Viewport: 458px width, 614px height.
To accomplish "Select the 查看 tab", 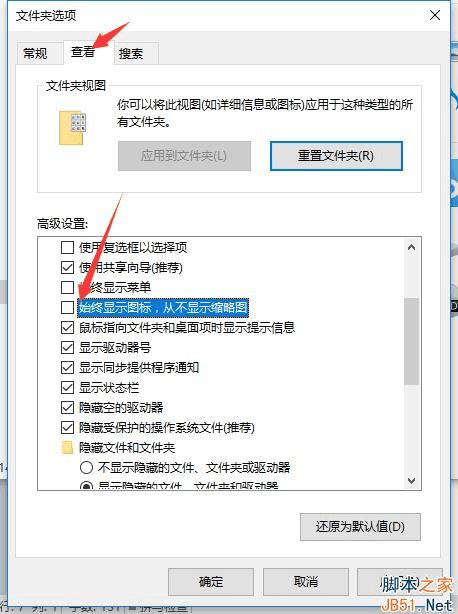I will (83, 52).
